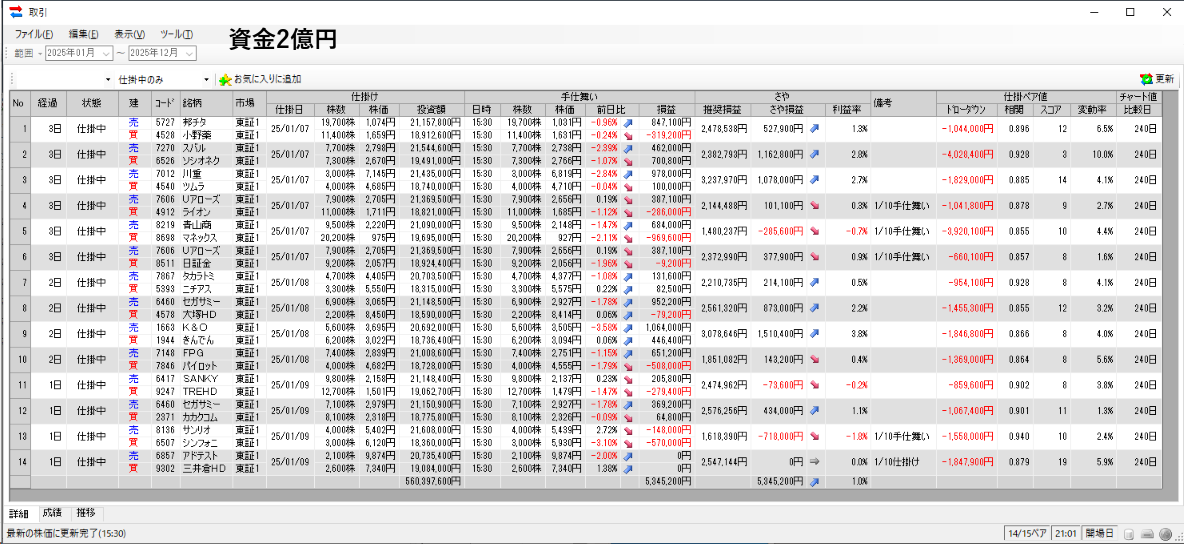Click the 売 link in row 1
Screen dimensions: 1184x544
pyautogui.click(x=134, y=122)
